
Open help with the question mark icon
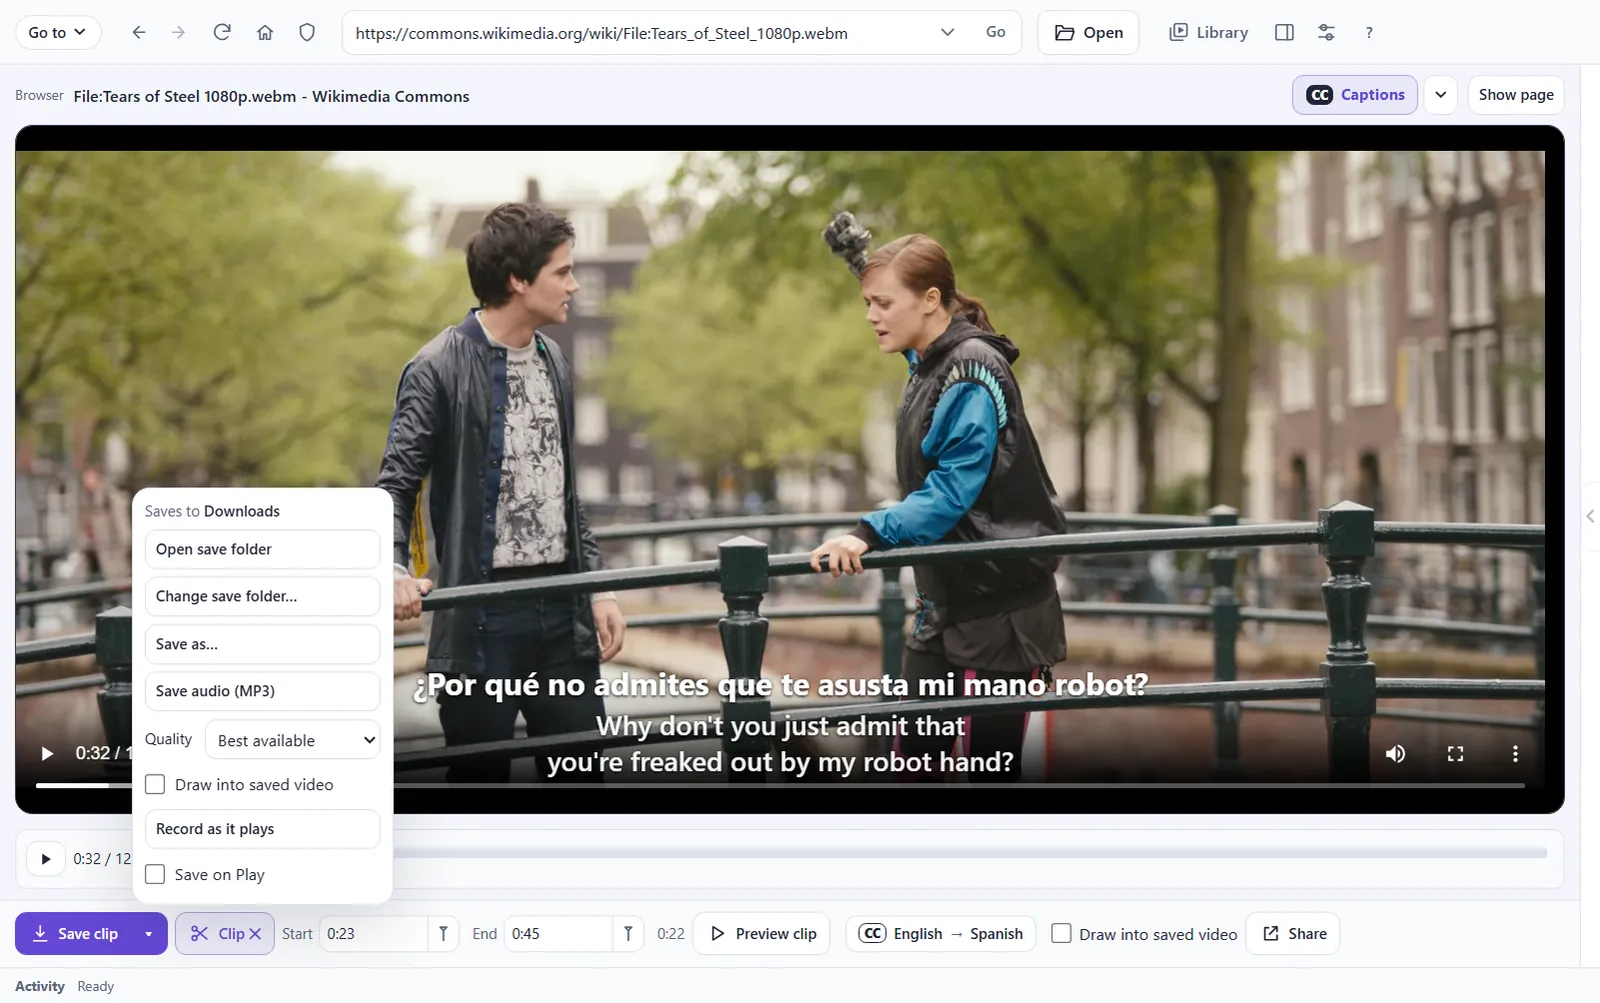pyautogui.click(x=1369, y=32)
